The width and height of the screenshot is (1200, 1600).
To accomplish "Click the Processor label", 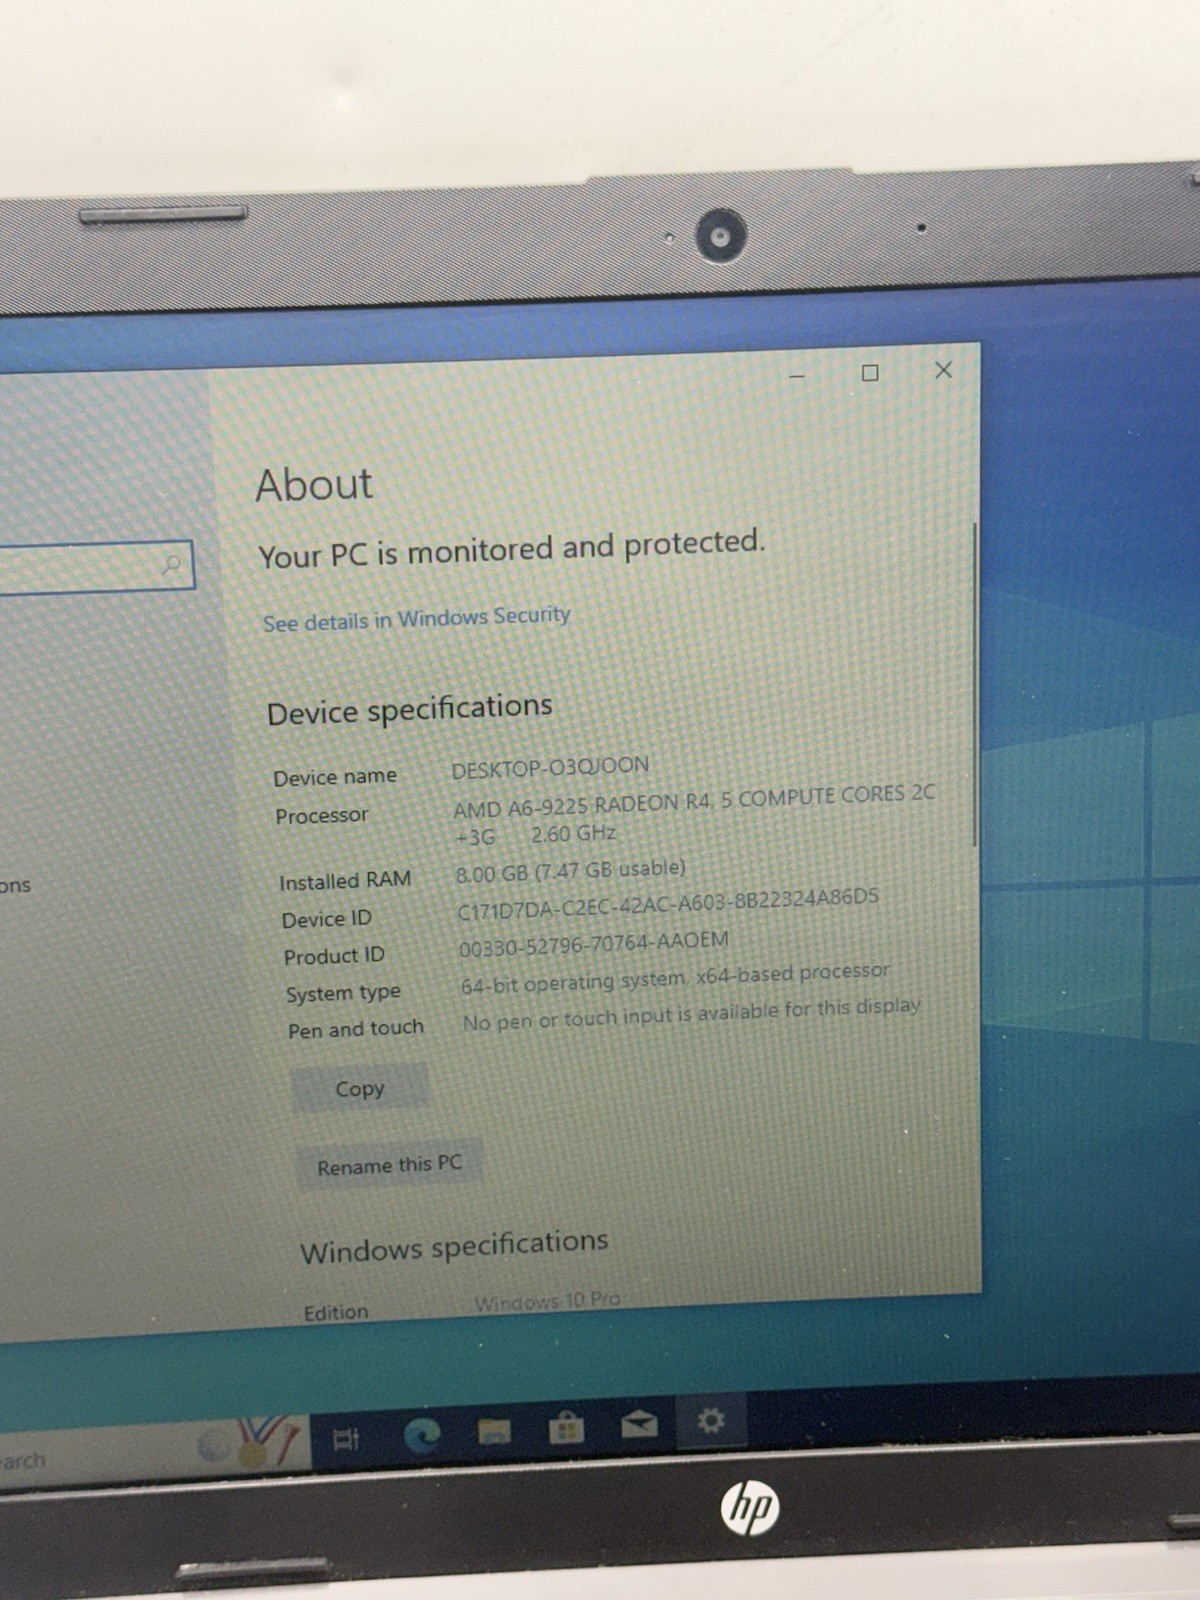I will pyautogui.click(x=322, y=816).
